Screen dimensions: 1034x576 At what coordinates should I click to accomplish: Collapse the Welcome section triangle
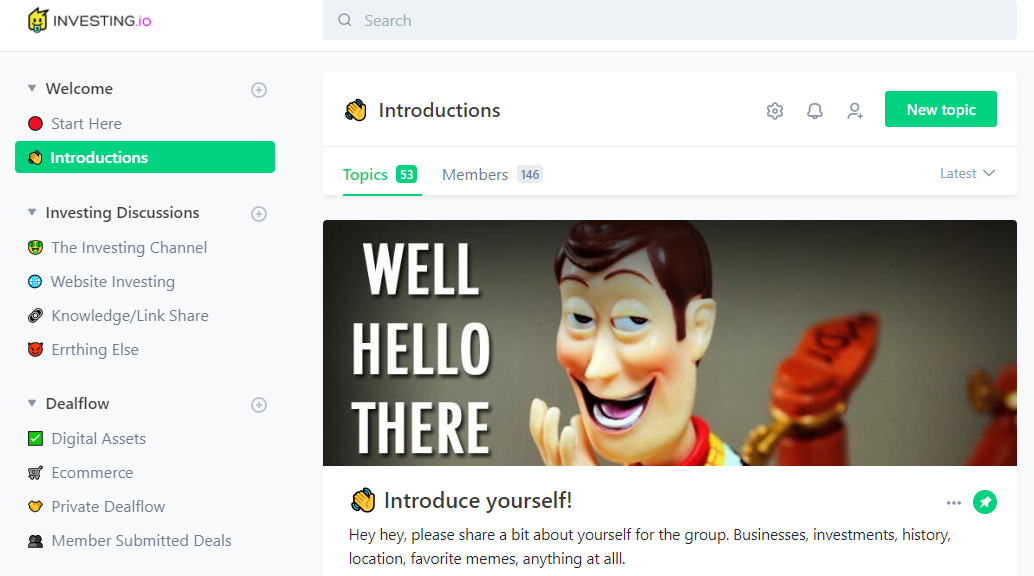(32, 88)
